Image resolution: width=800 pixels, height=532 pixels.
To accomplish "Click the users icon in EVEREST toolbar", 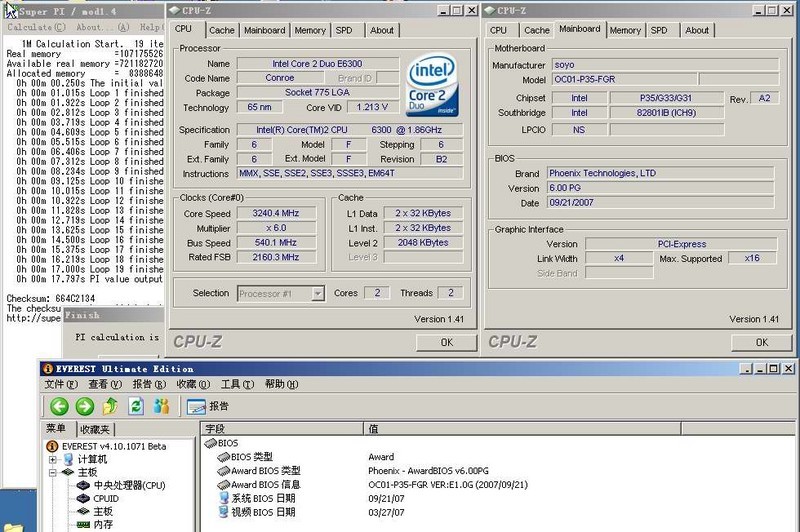I will 161,406.
